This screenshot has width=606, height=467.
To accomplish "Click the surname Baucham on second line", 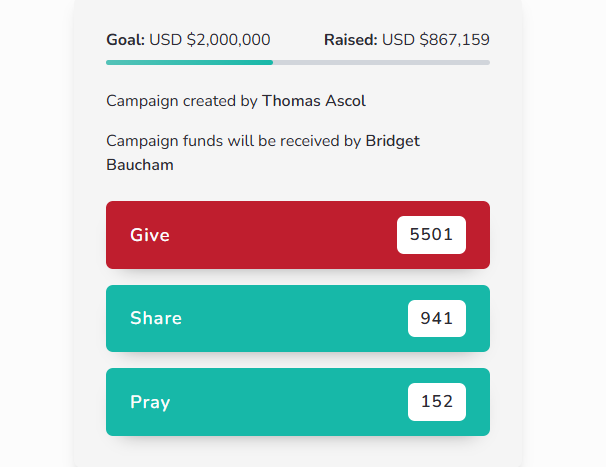I will pos(140,165).
